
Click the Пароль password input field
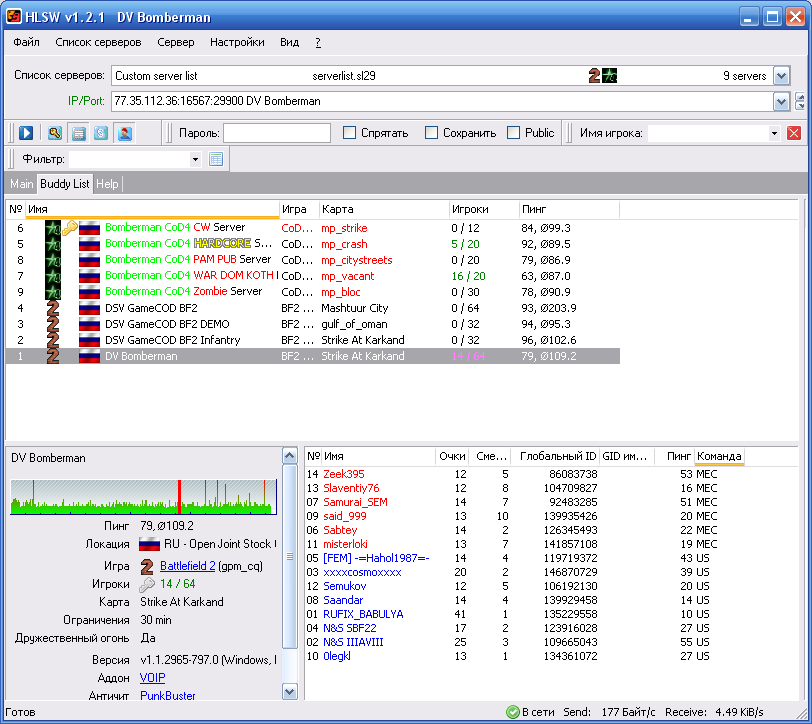point(276,133)
